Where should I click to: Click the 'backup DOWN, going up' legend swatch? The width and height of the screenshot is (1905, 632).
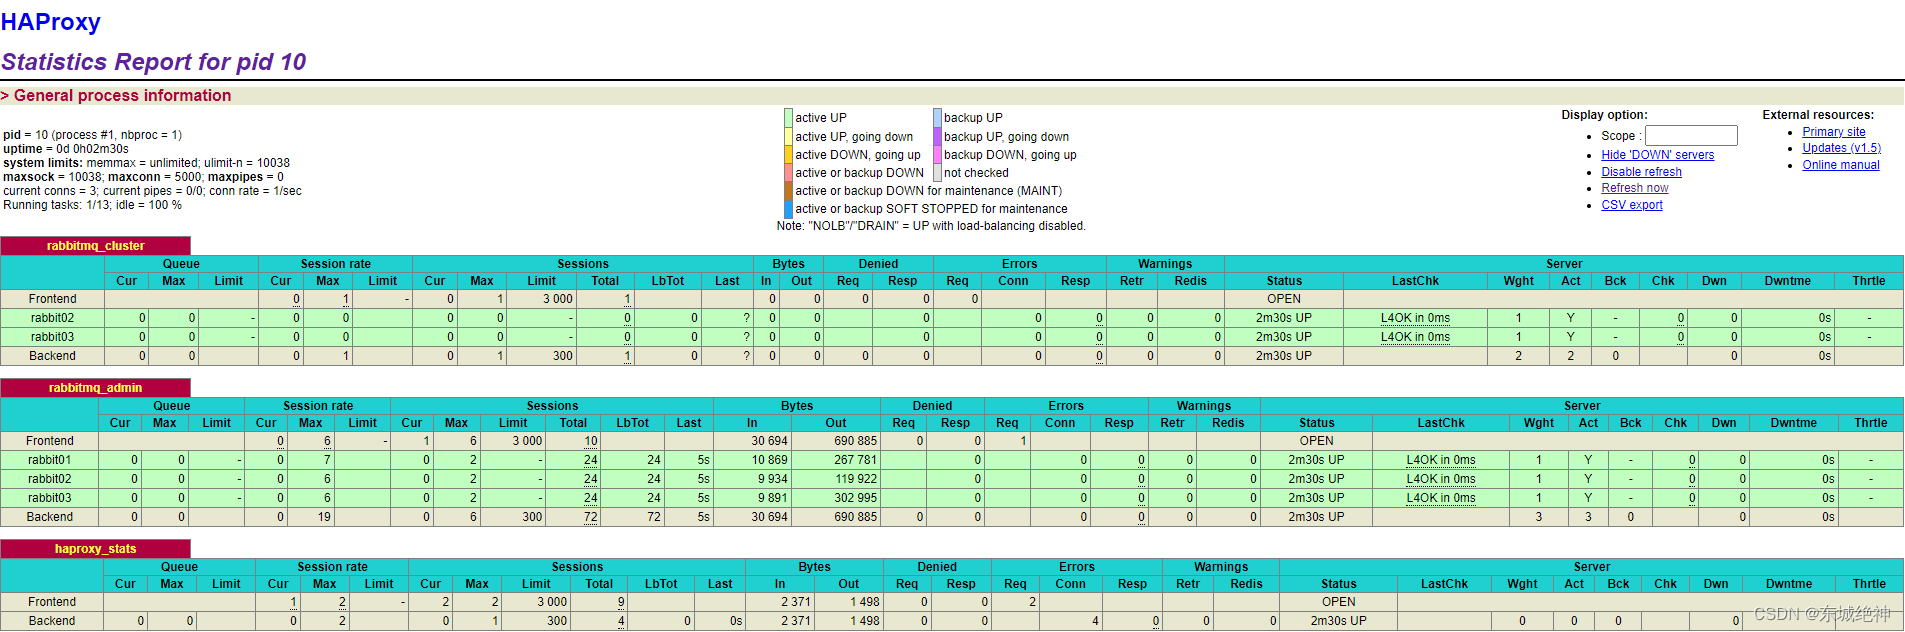tap(937, 155)
